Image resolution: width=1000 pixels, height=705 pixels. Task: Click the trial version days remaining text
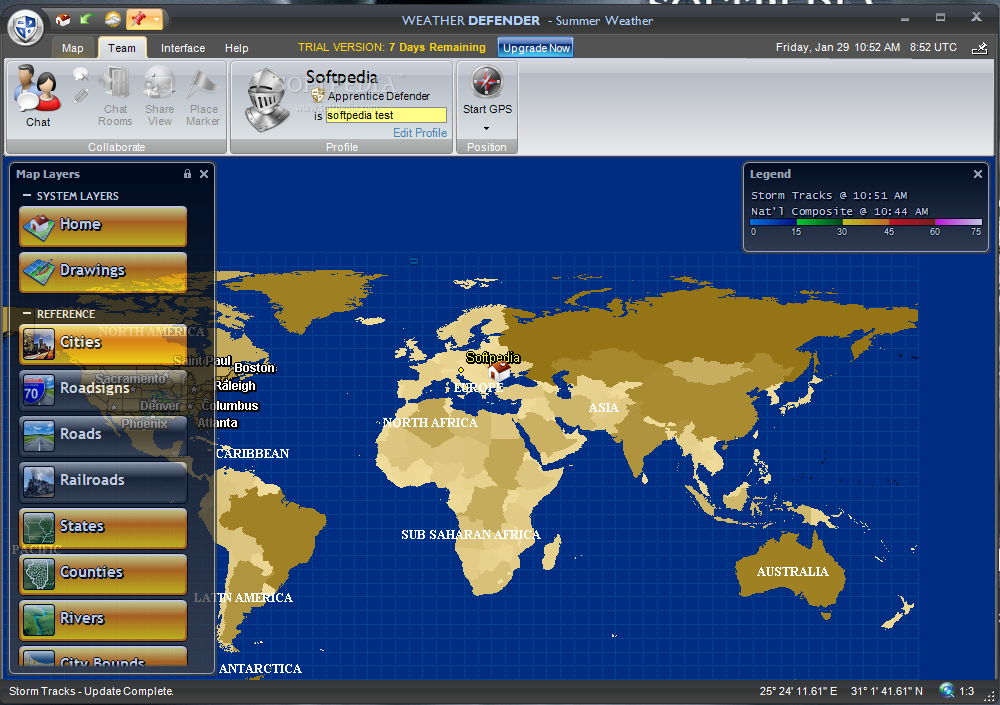[392, 47]
